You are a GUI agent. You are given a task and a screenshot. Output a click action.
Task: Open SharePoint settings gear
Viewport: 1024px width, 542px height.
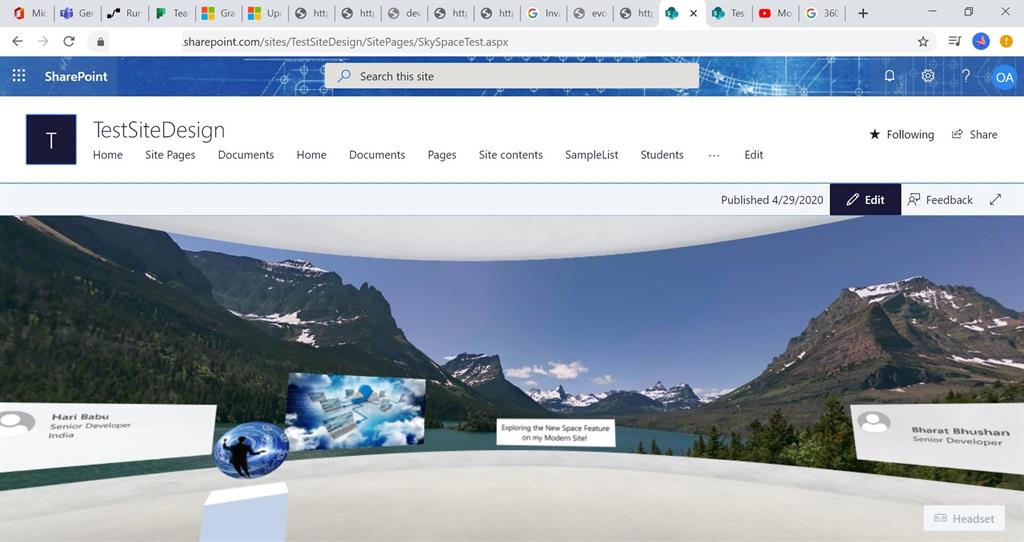click(x=927, y=76)
